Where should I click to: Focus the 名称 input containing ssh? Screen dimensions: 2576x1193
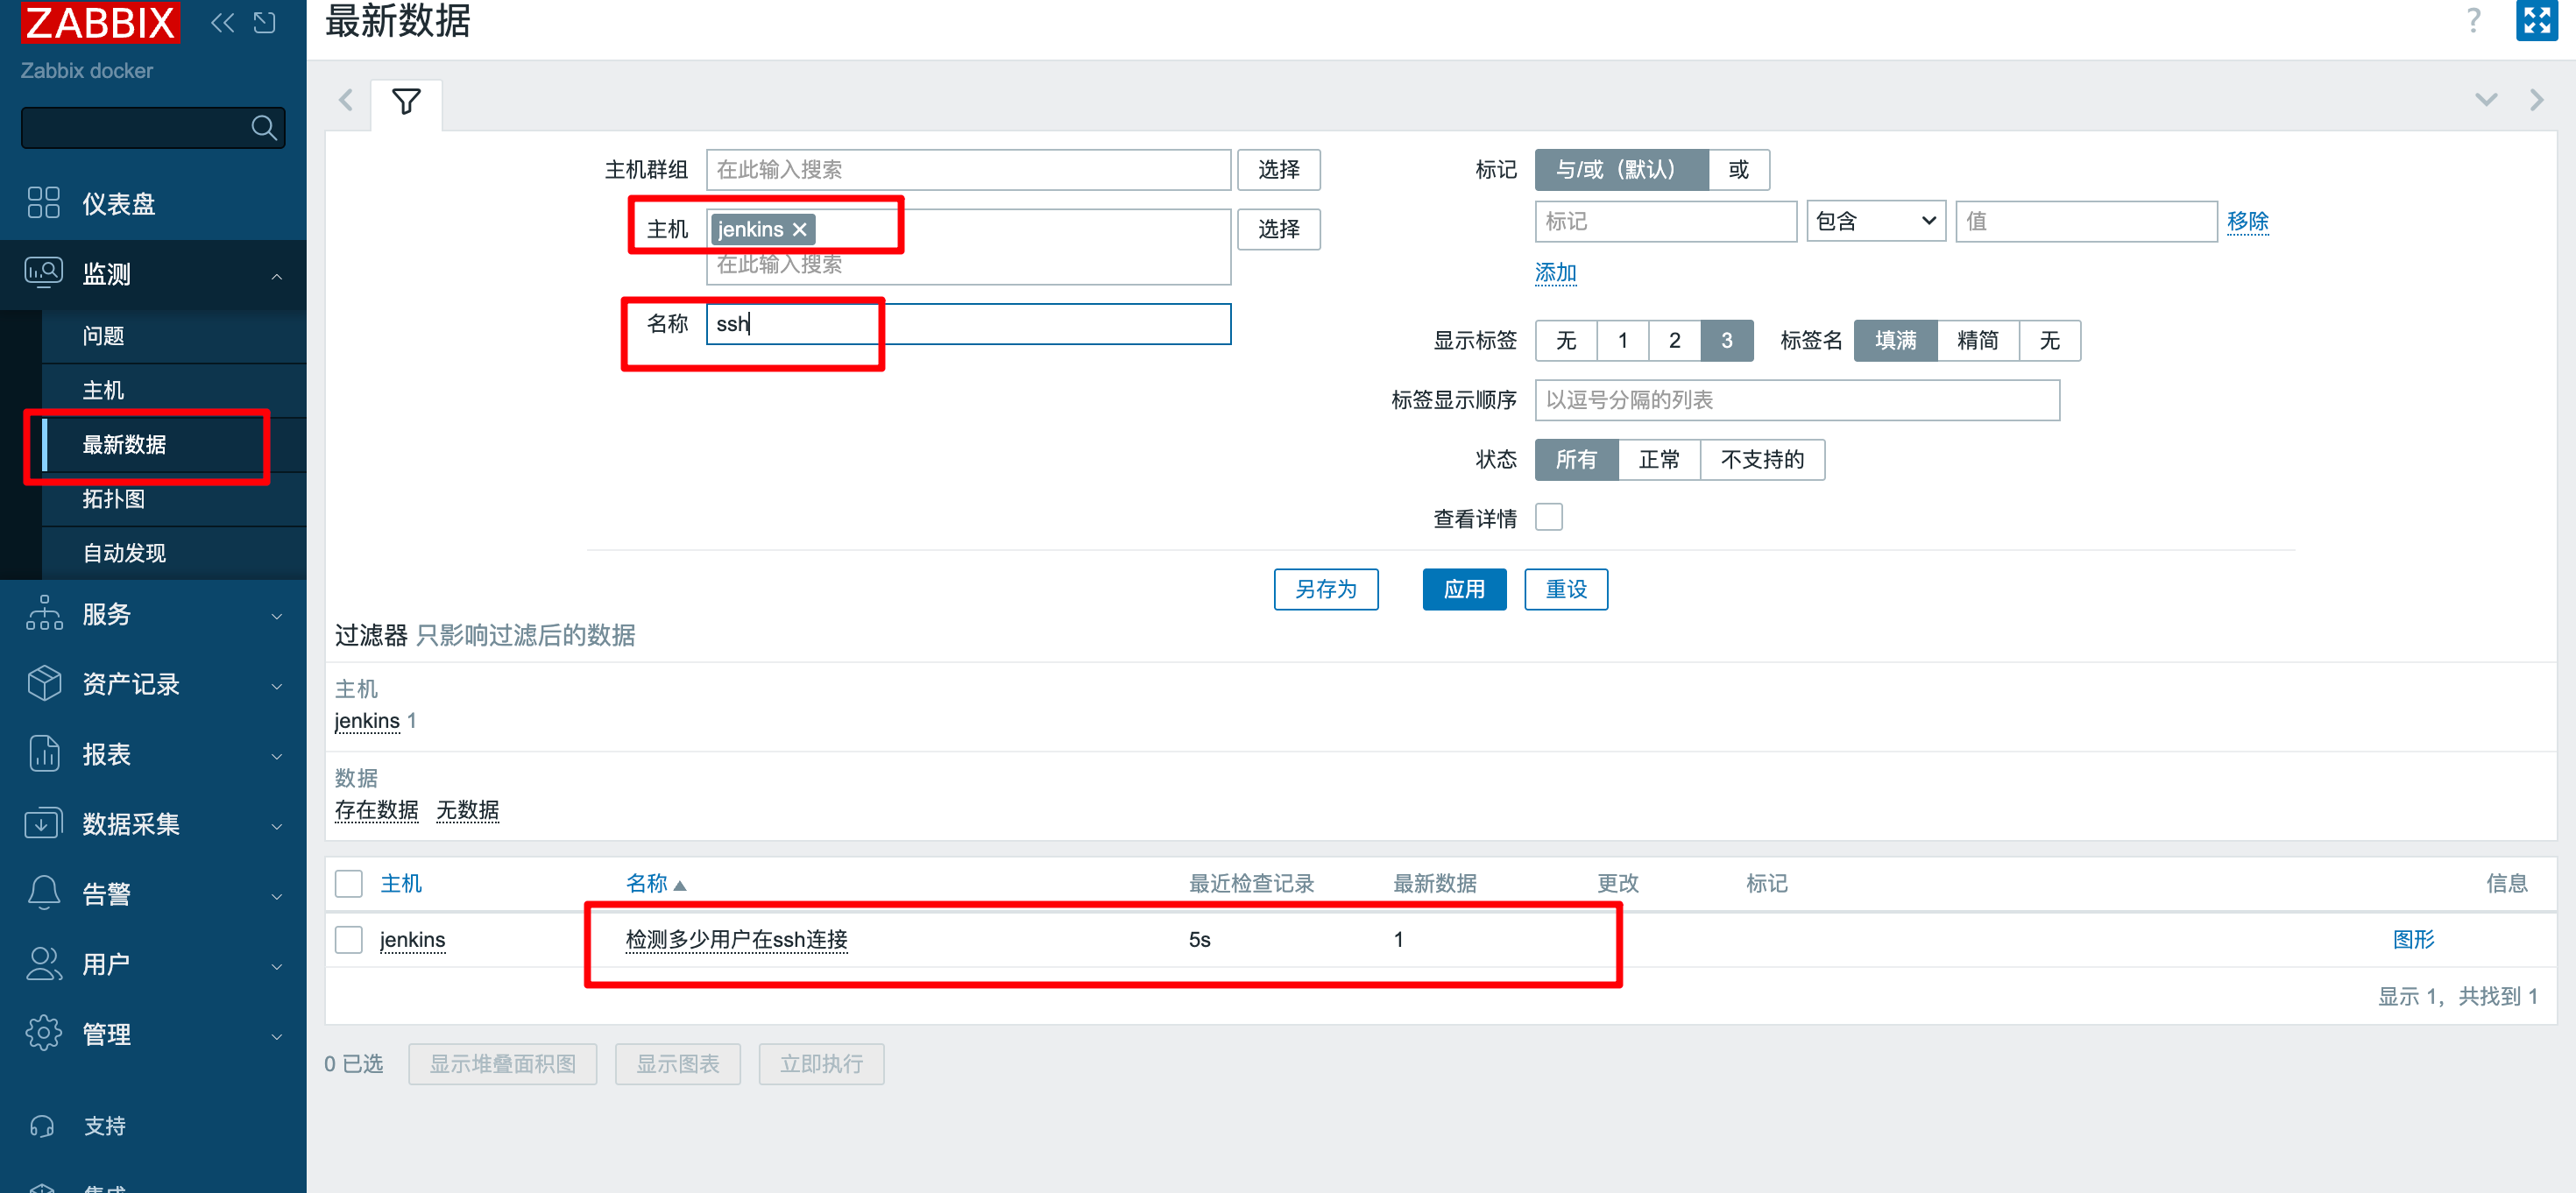point(967,324)
